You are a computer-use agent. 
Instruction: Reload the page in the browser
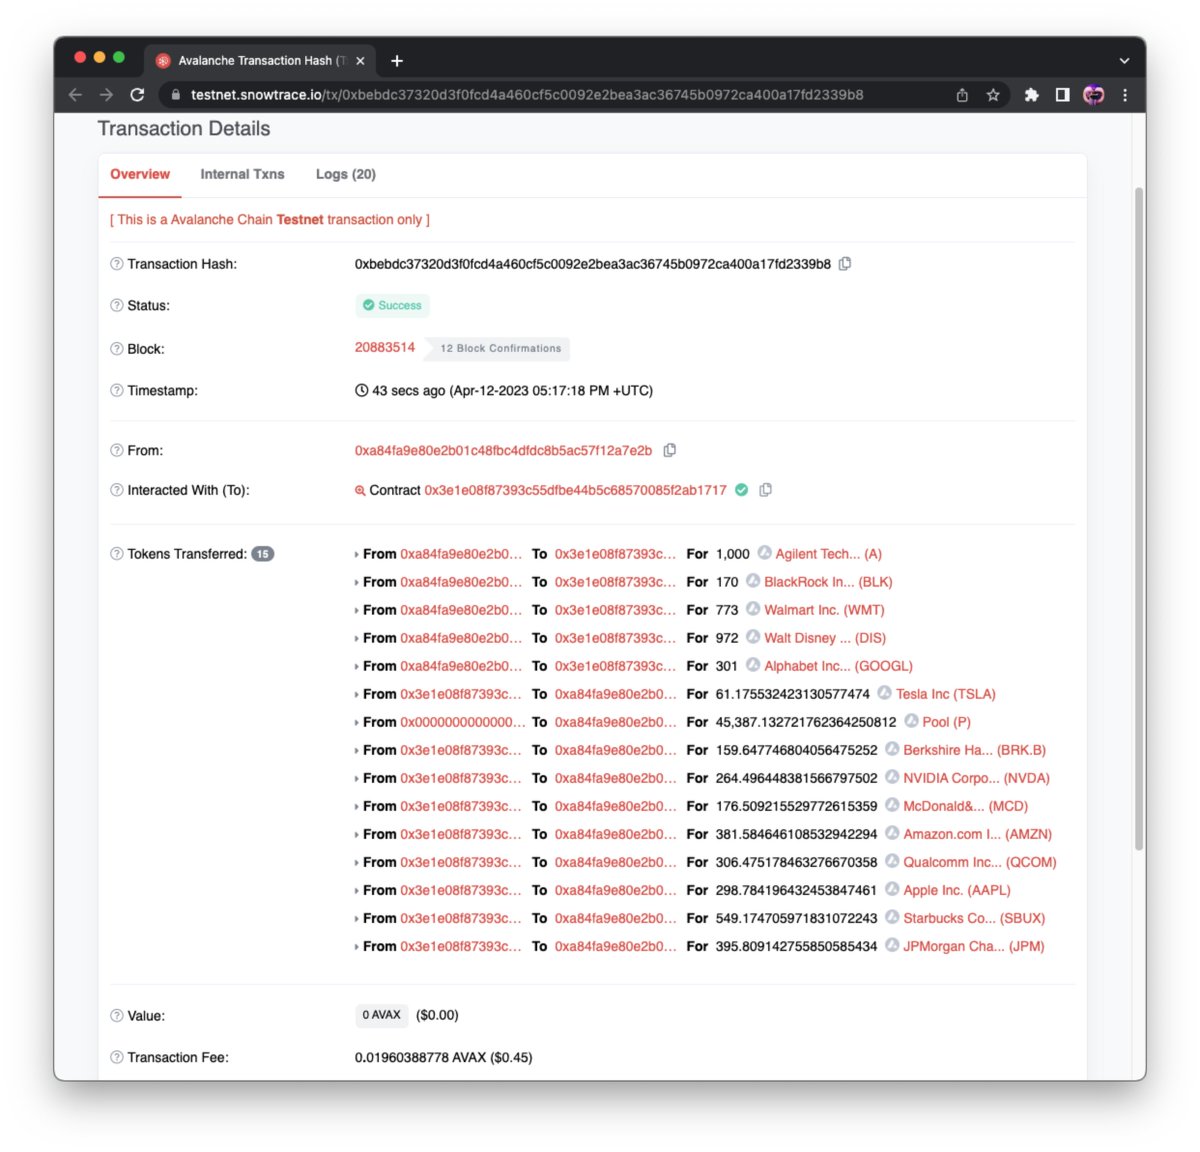(x=138, y=95)
